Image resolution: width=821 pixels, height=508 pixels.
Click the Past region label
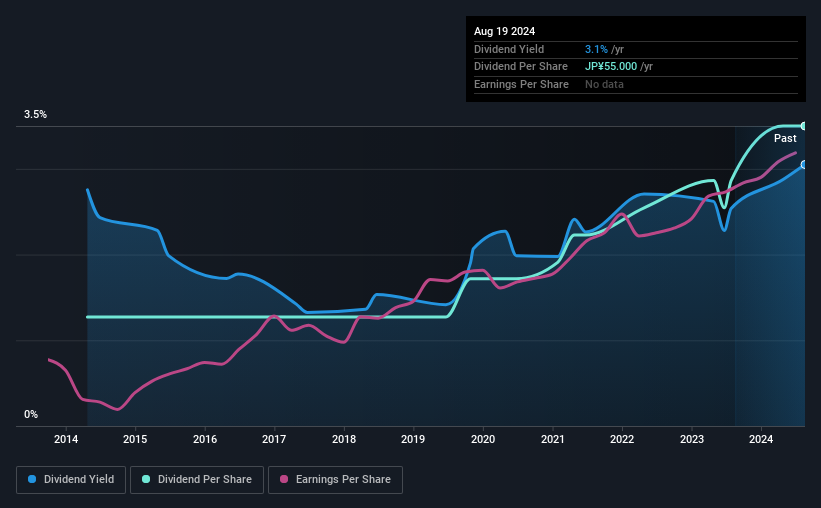tap(785, 138)
